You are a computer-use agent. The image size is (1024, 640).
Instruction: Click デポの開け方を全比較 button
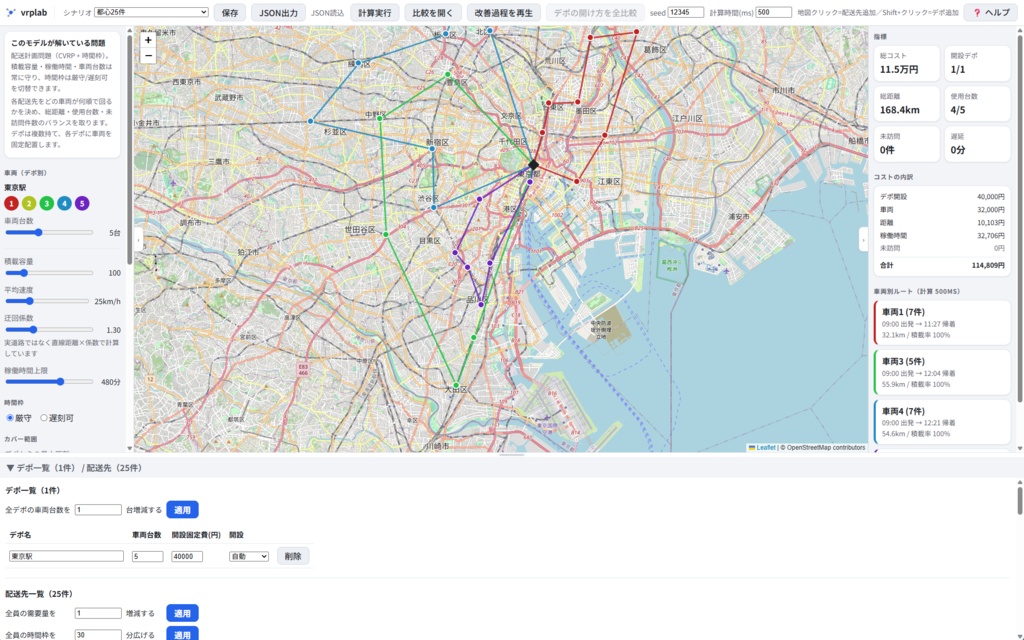coord(595,12)
